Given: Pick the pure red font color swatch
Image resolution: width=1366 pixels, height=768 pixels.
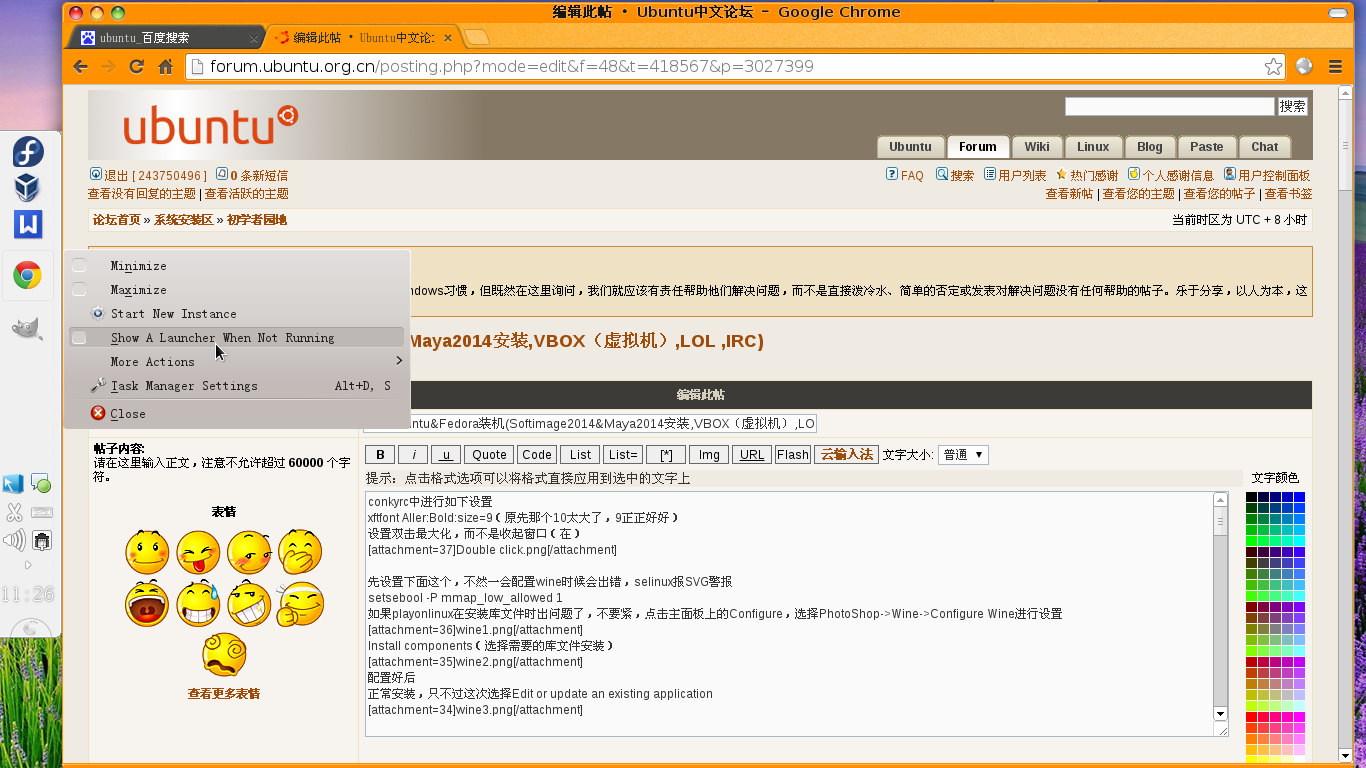Looking at the screenshot, I should tap(1251, 716).
